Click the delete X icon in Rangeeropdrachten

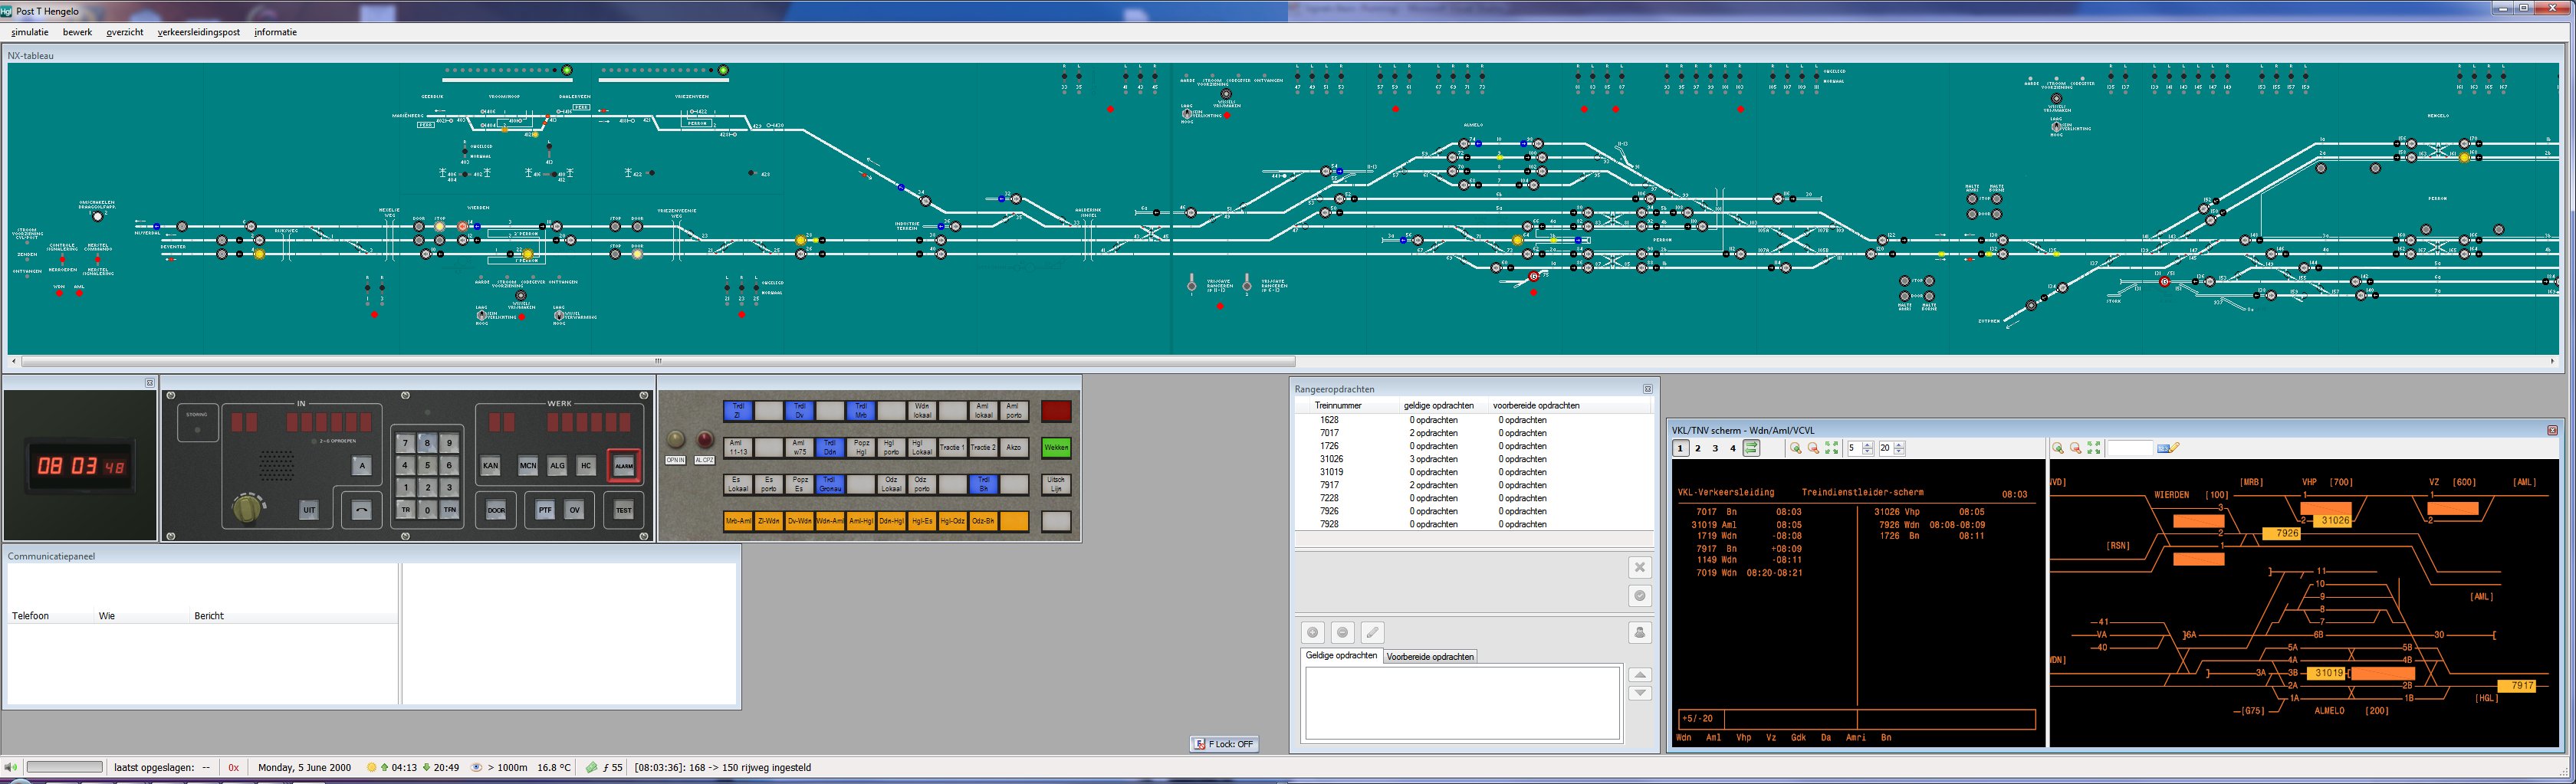tap(1639, 568)
